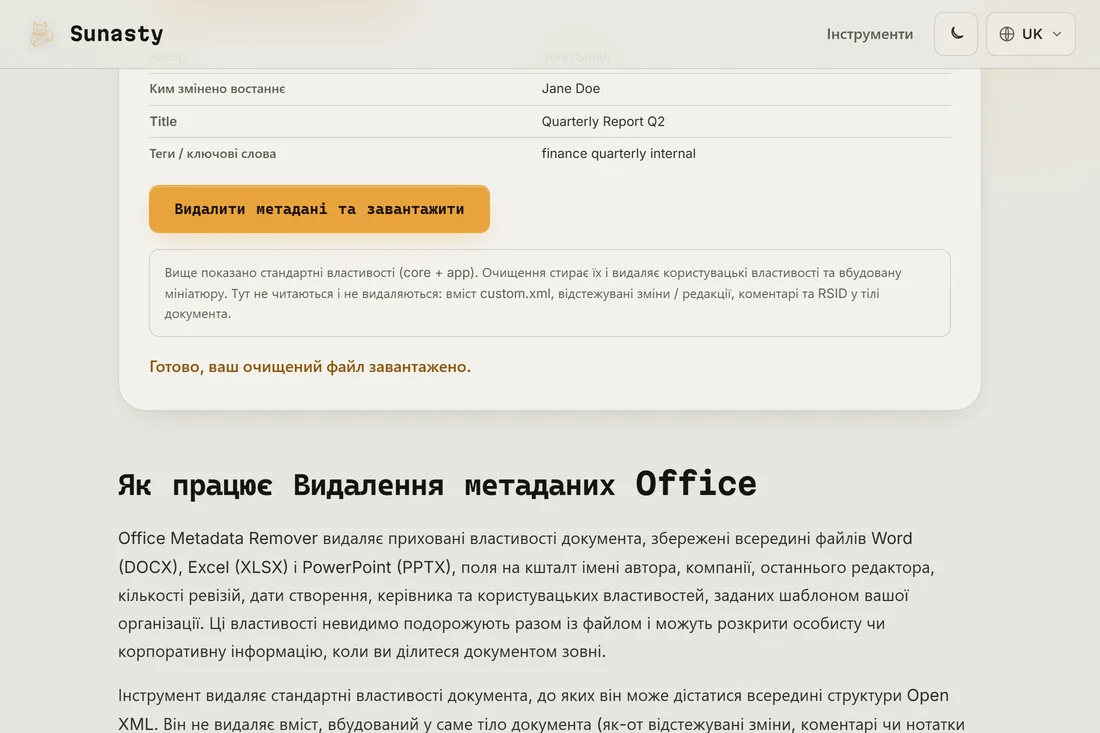Click the info note about custom.xml
Image resolution: width=1100 pixels, height=733 pixels.
[549, 293]
